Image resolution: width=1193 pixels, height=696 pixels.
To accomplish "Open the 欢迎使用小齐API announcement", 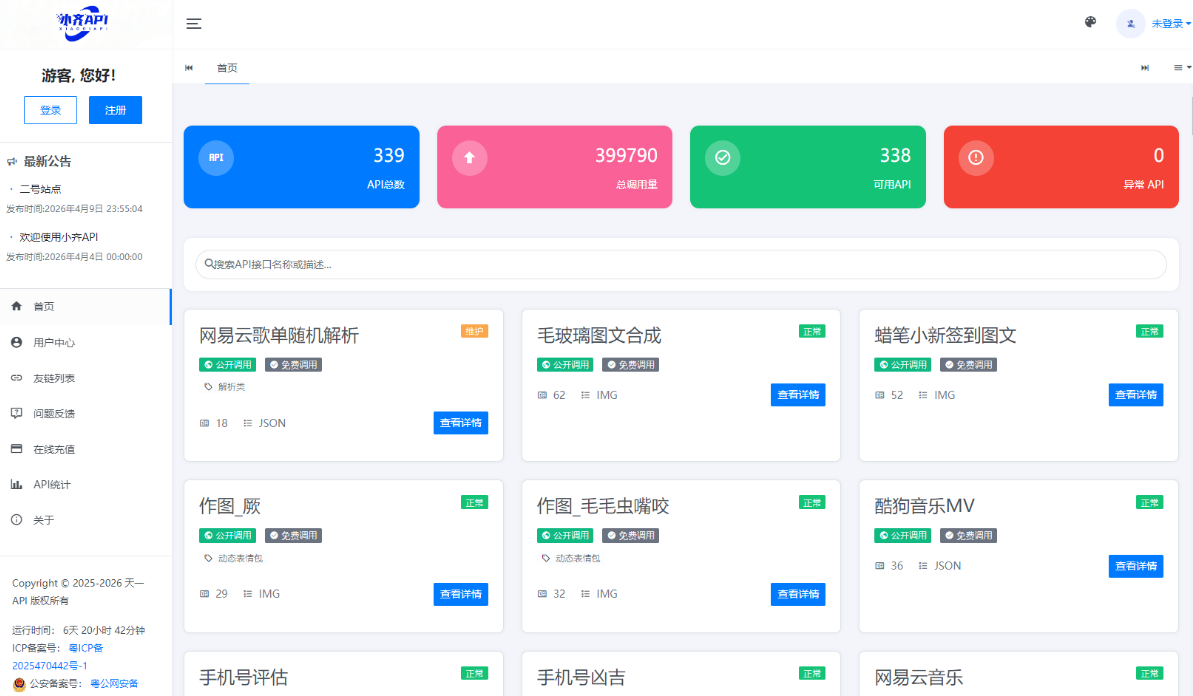I will pos(59,237).
